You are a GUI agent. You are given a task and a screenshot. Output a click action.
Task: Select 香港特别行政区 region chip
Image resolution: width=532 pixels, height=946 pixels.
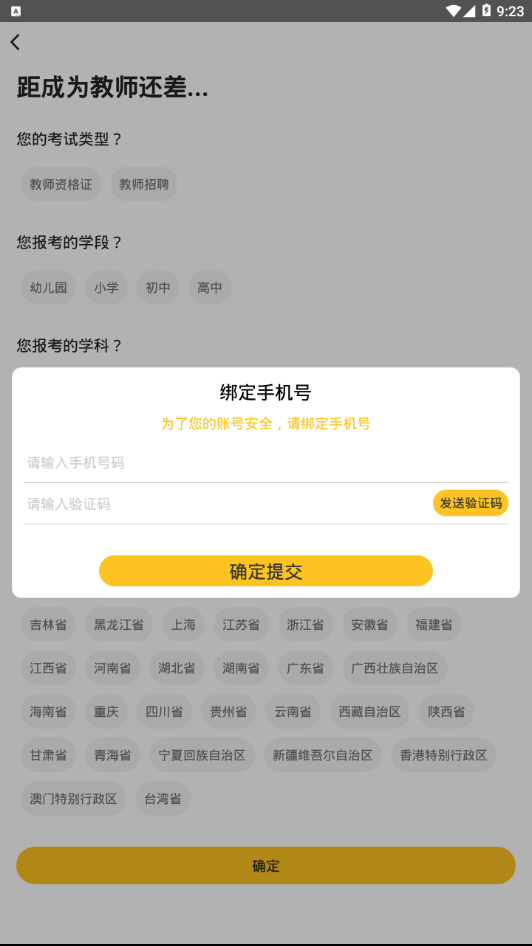[x=443, y=755]
